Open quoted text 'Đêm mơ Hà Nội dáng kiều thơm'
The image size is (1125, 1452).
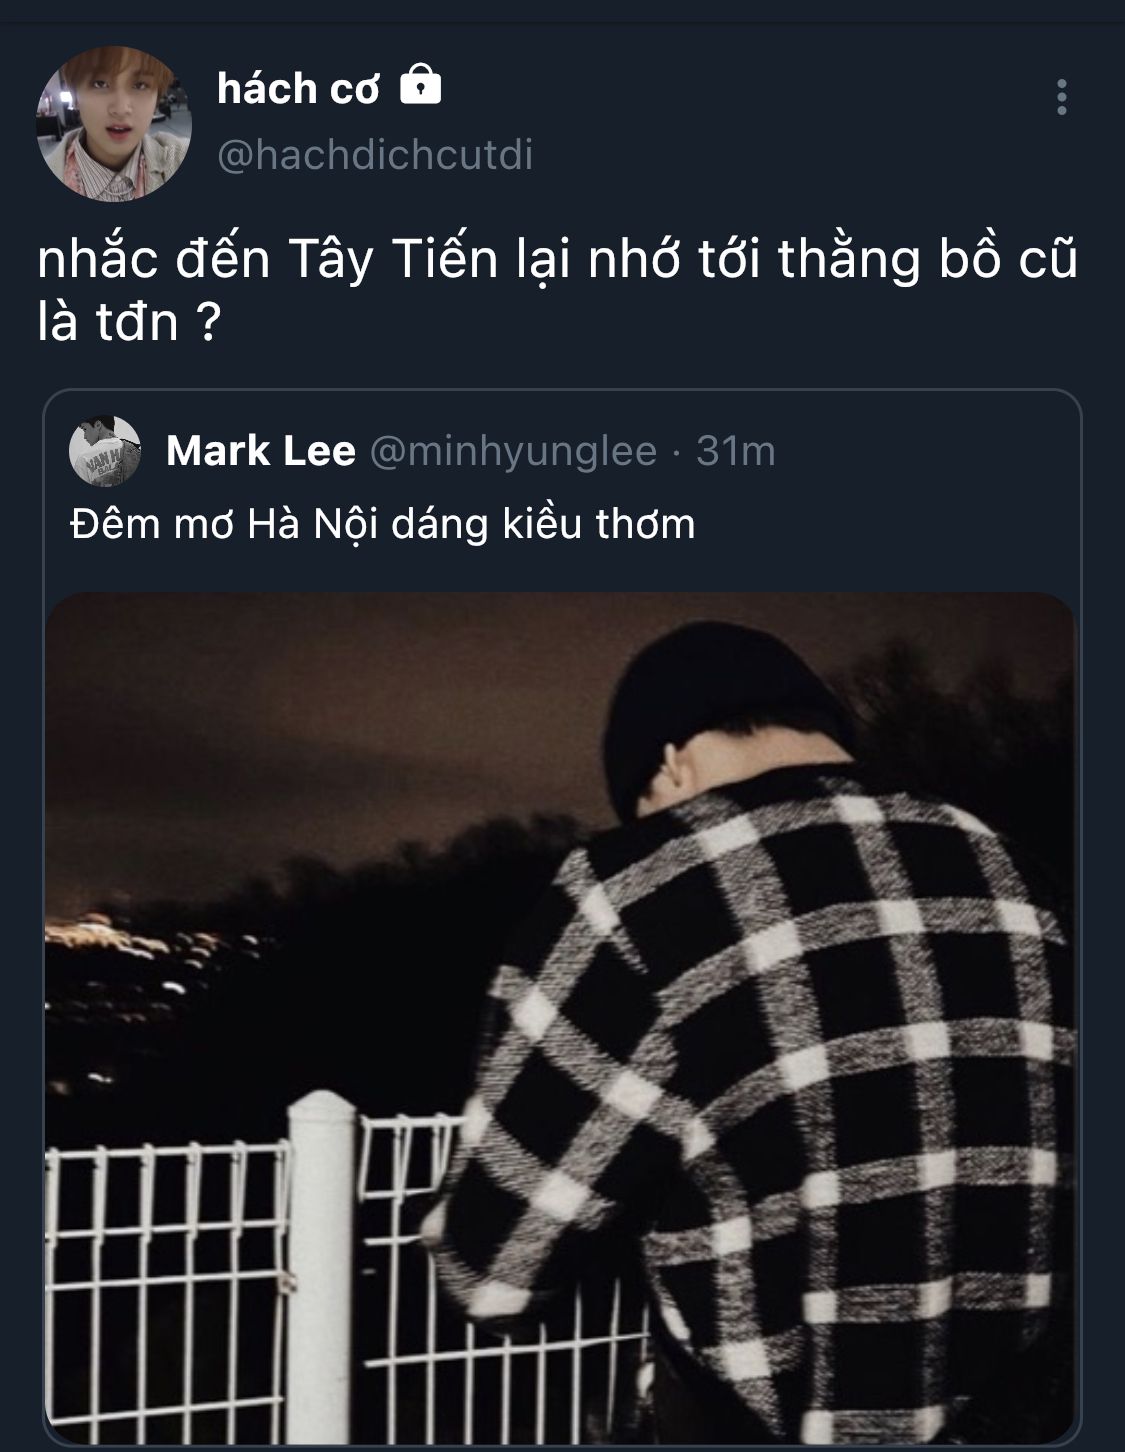pyautogui.click(x=383, y=524)
